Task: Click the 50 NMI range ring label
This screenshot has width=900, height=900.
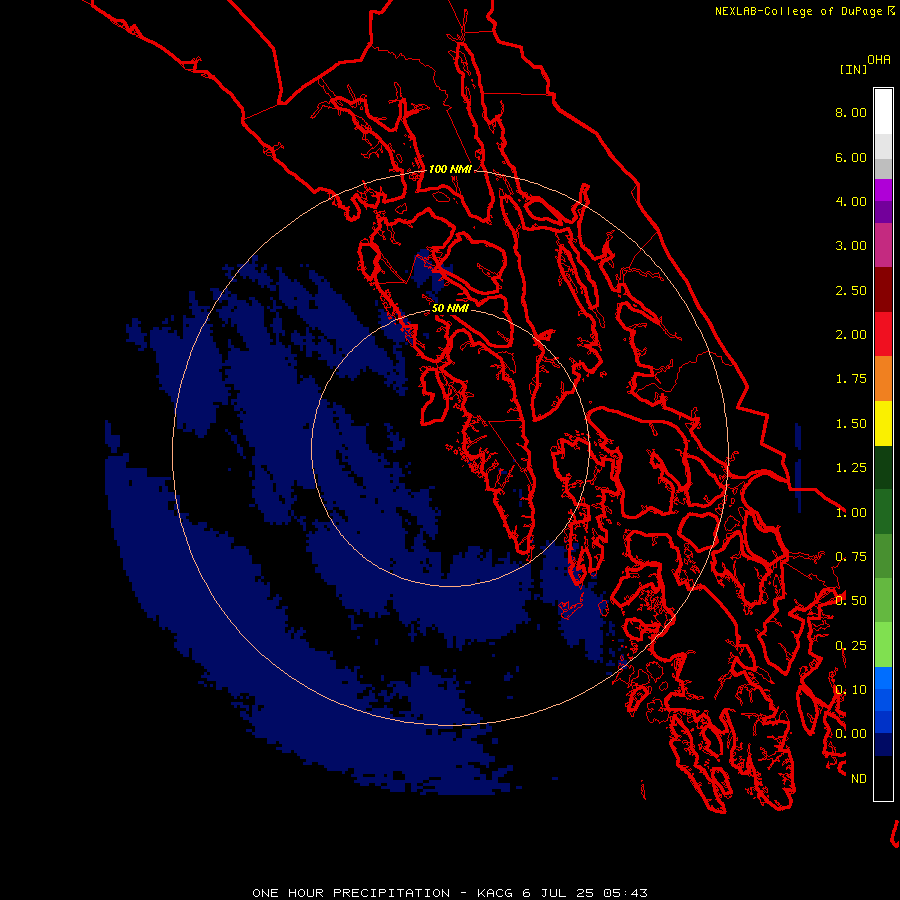Action: click(x=450, y=308)
